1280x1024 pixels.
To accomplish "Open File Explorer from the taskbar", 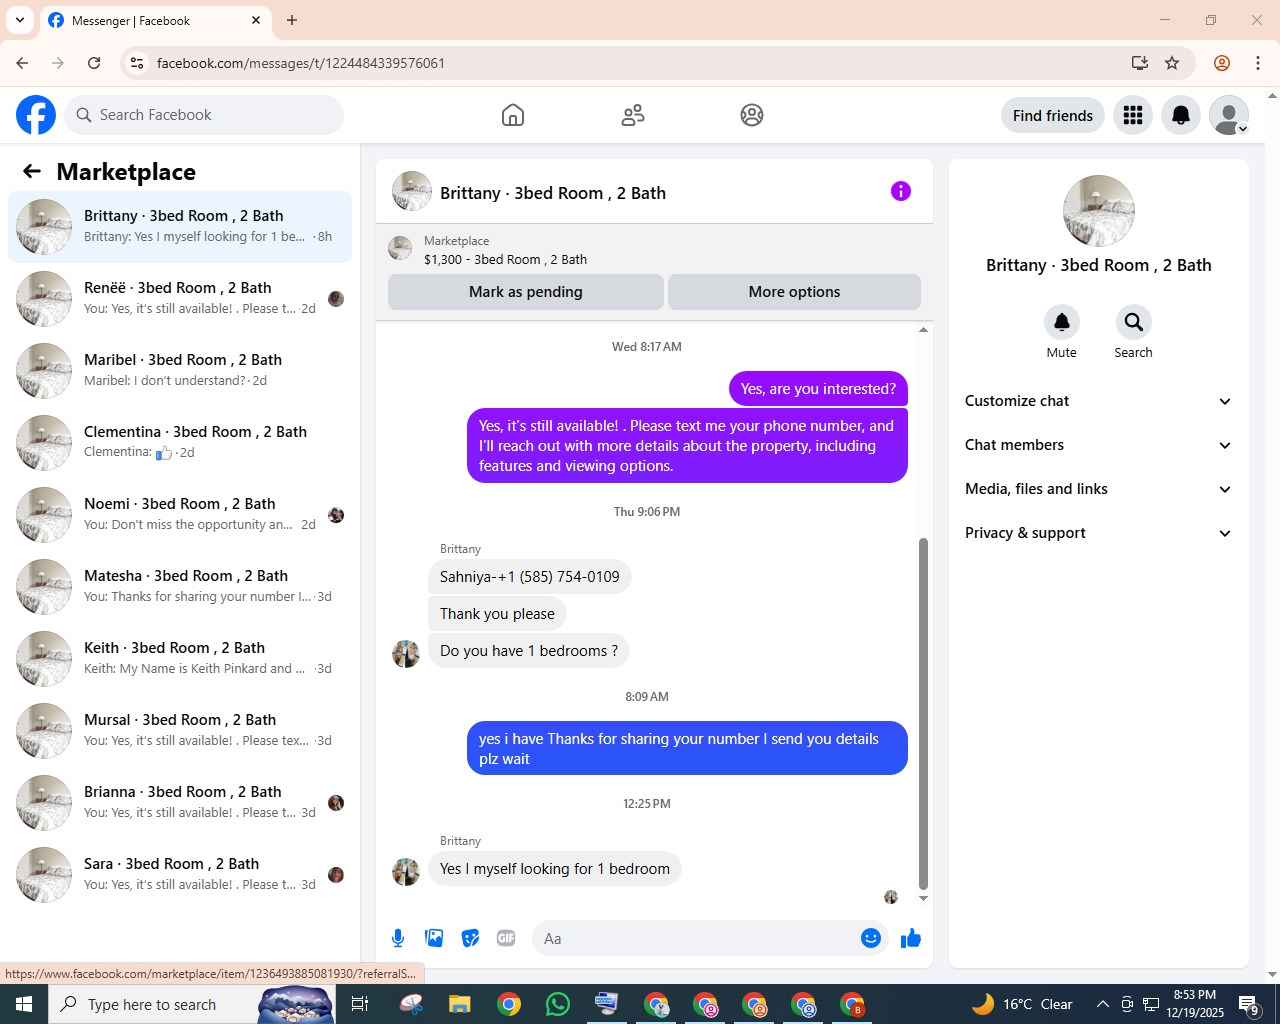I will click(459, 1004).
